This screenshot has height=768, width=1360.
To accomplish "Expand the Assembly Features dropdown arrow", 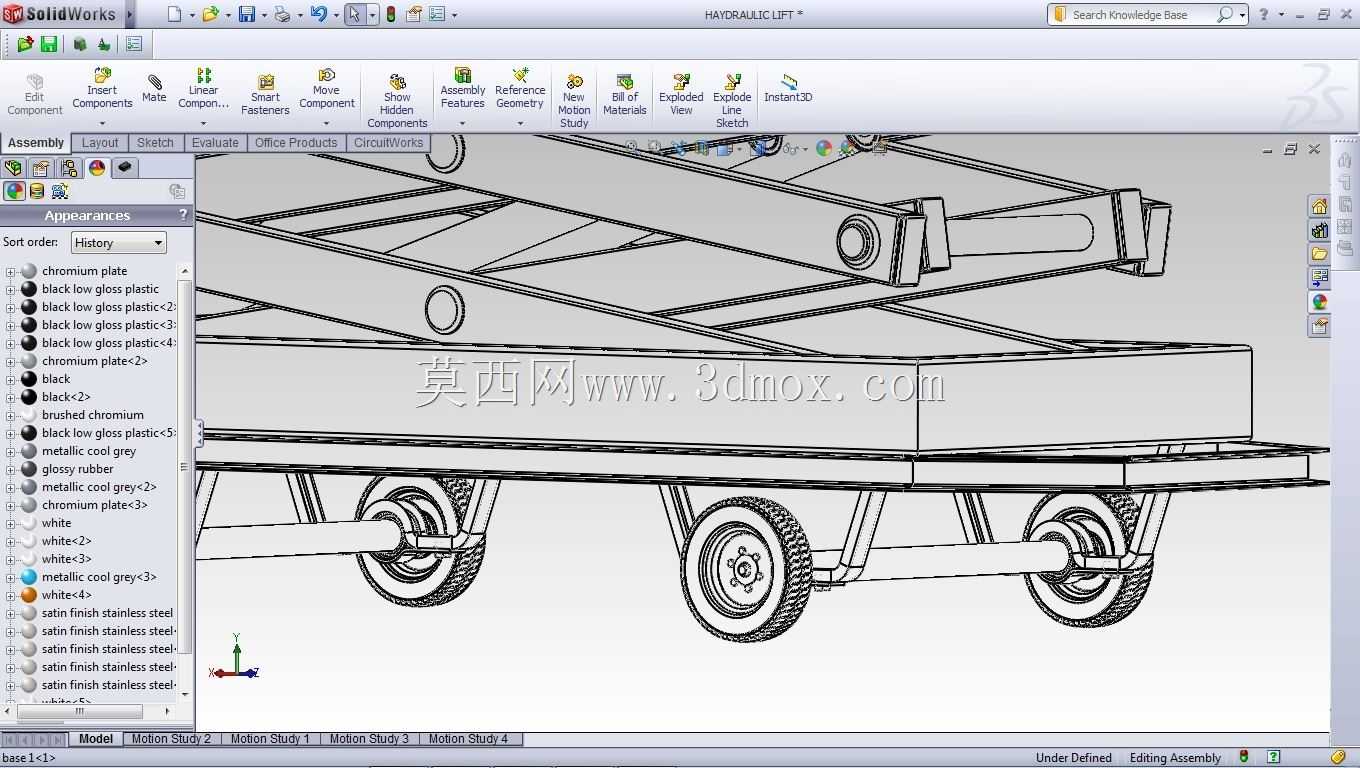I will click(x=462, y=124).
